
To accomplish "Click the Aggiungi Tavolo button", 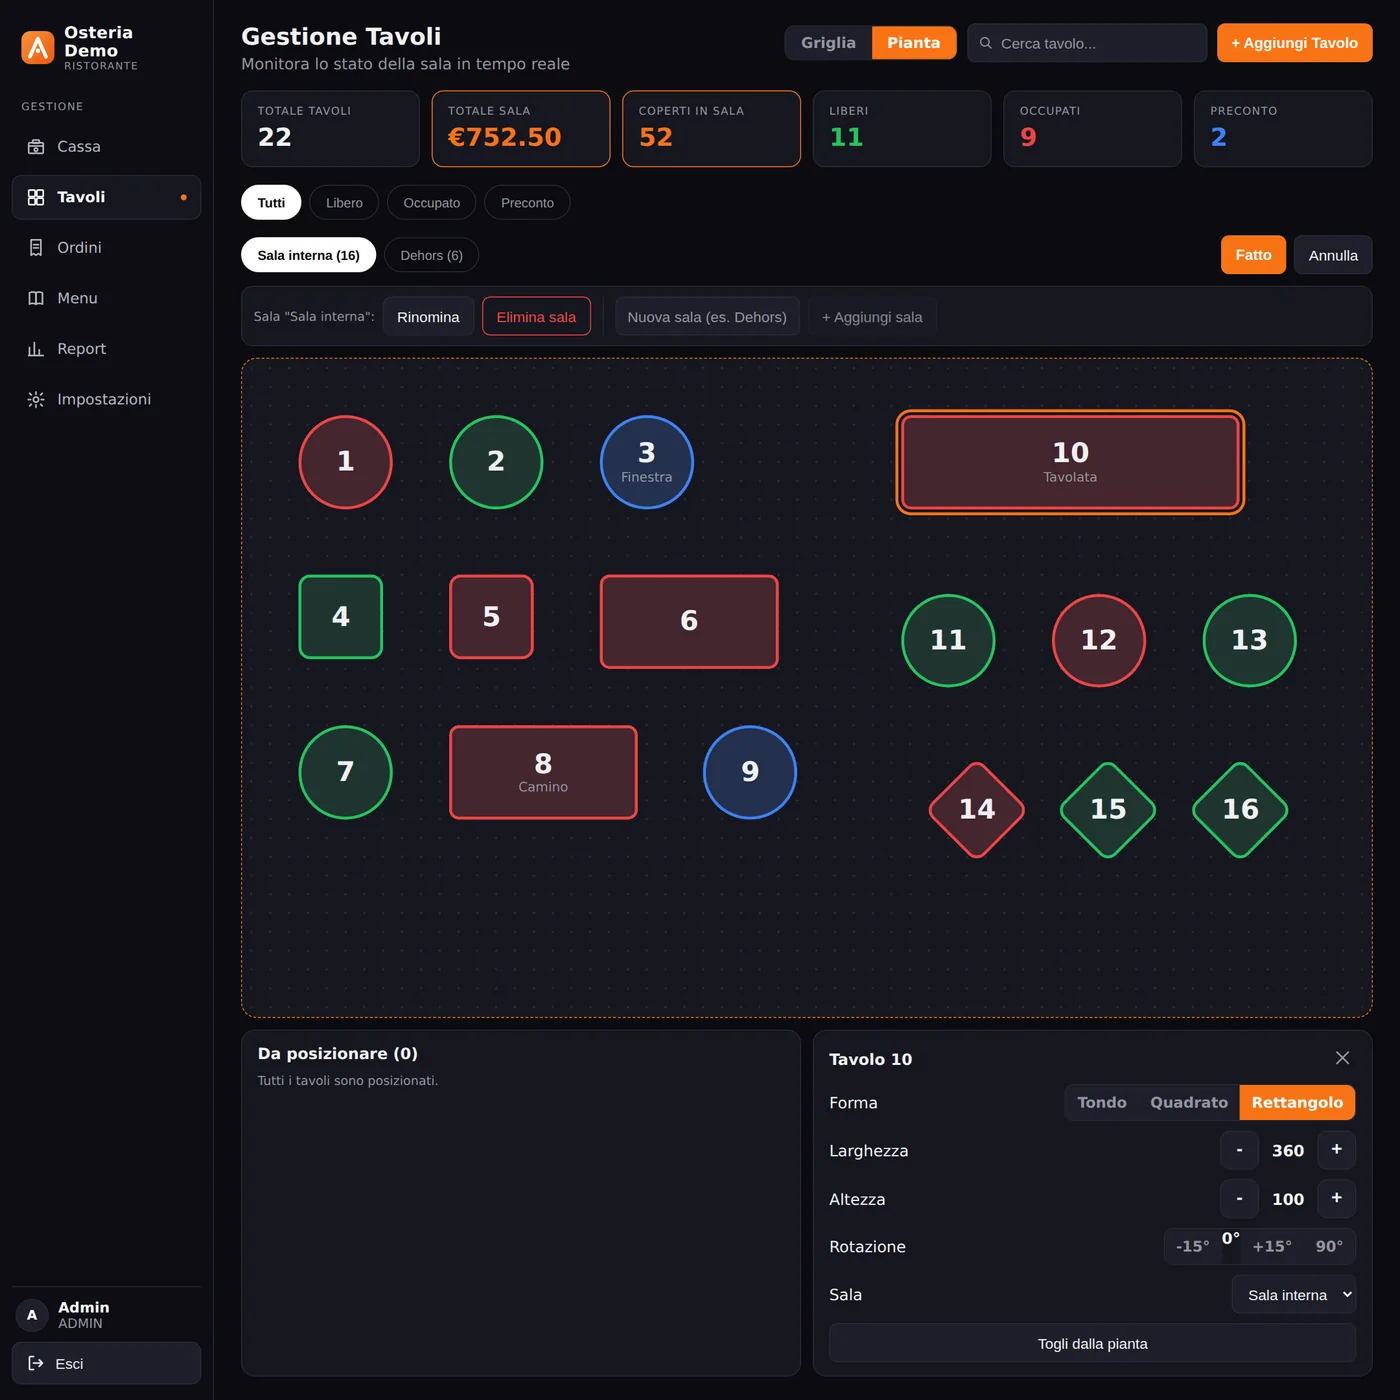I will click(1294, 43).
